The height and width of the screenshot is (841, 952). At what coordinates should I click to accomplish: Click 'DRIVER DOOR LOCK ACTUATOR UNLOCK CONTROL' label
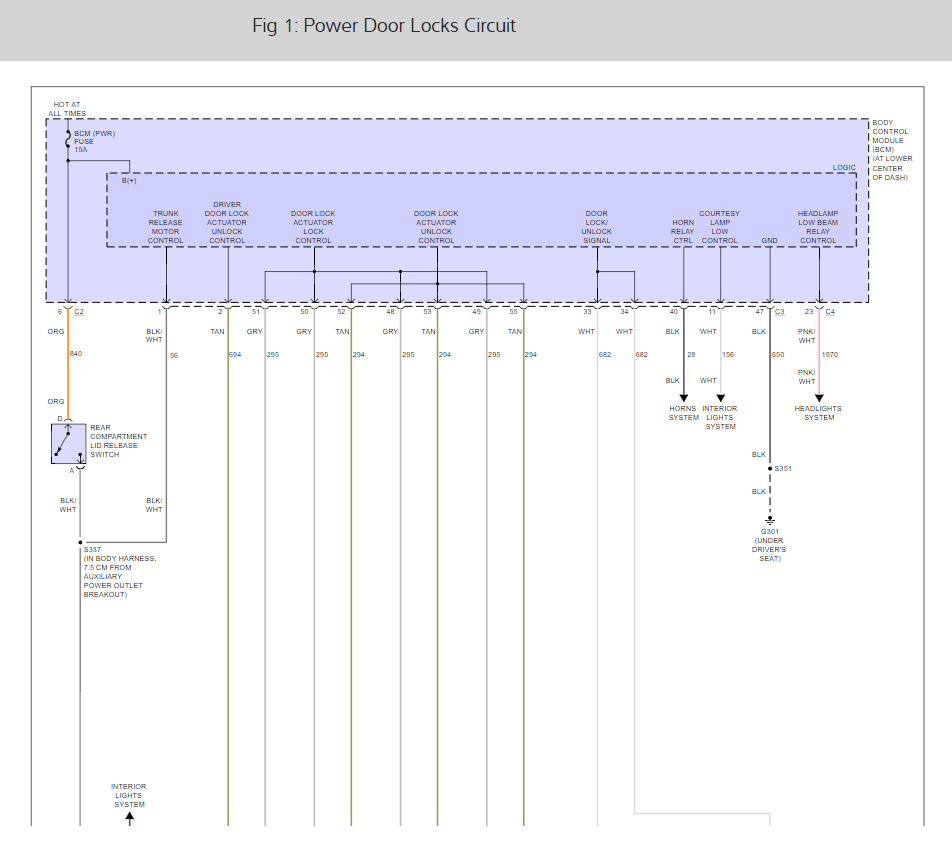[226, 222]
